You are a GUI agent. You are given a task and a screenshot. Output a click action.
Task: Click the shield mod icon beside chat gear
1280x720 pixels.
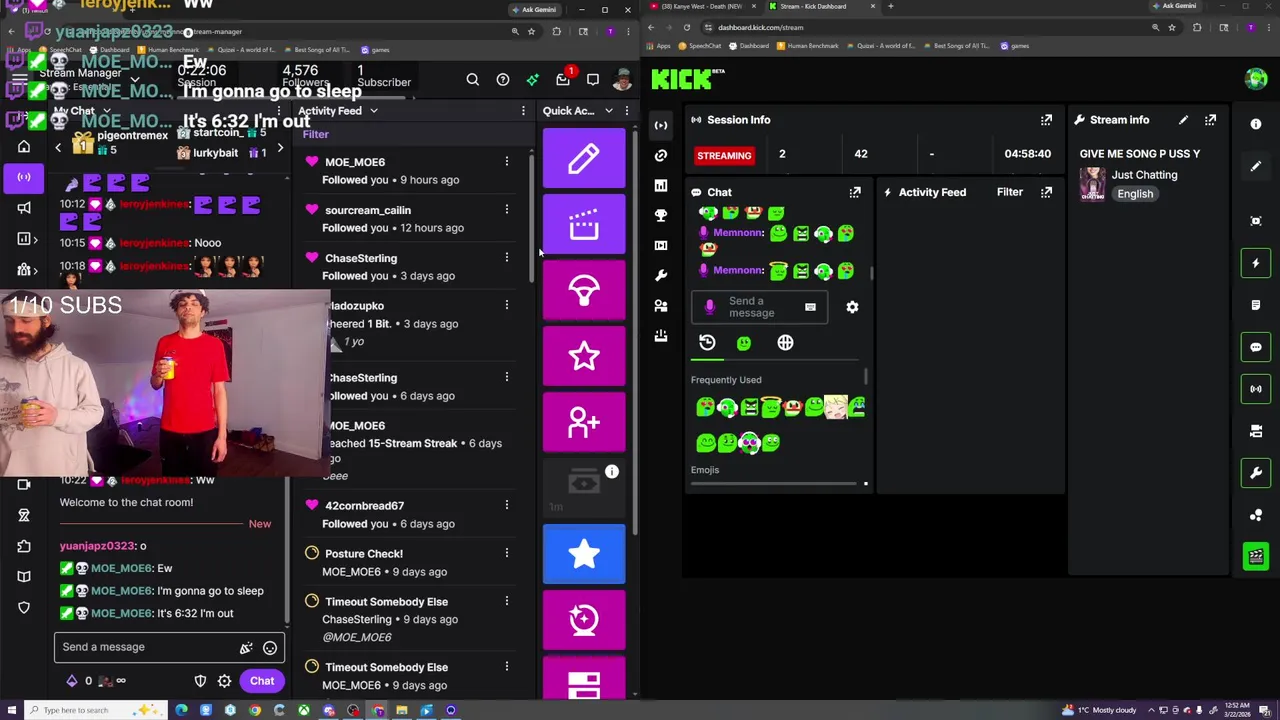point(200,681)
